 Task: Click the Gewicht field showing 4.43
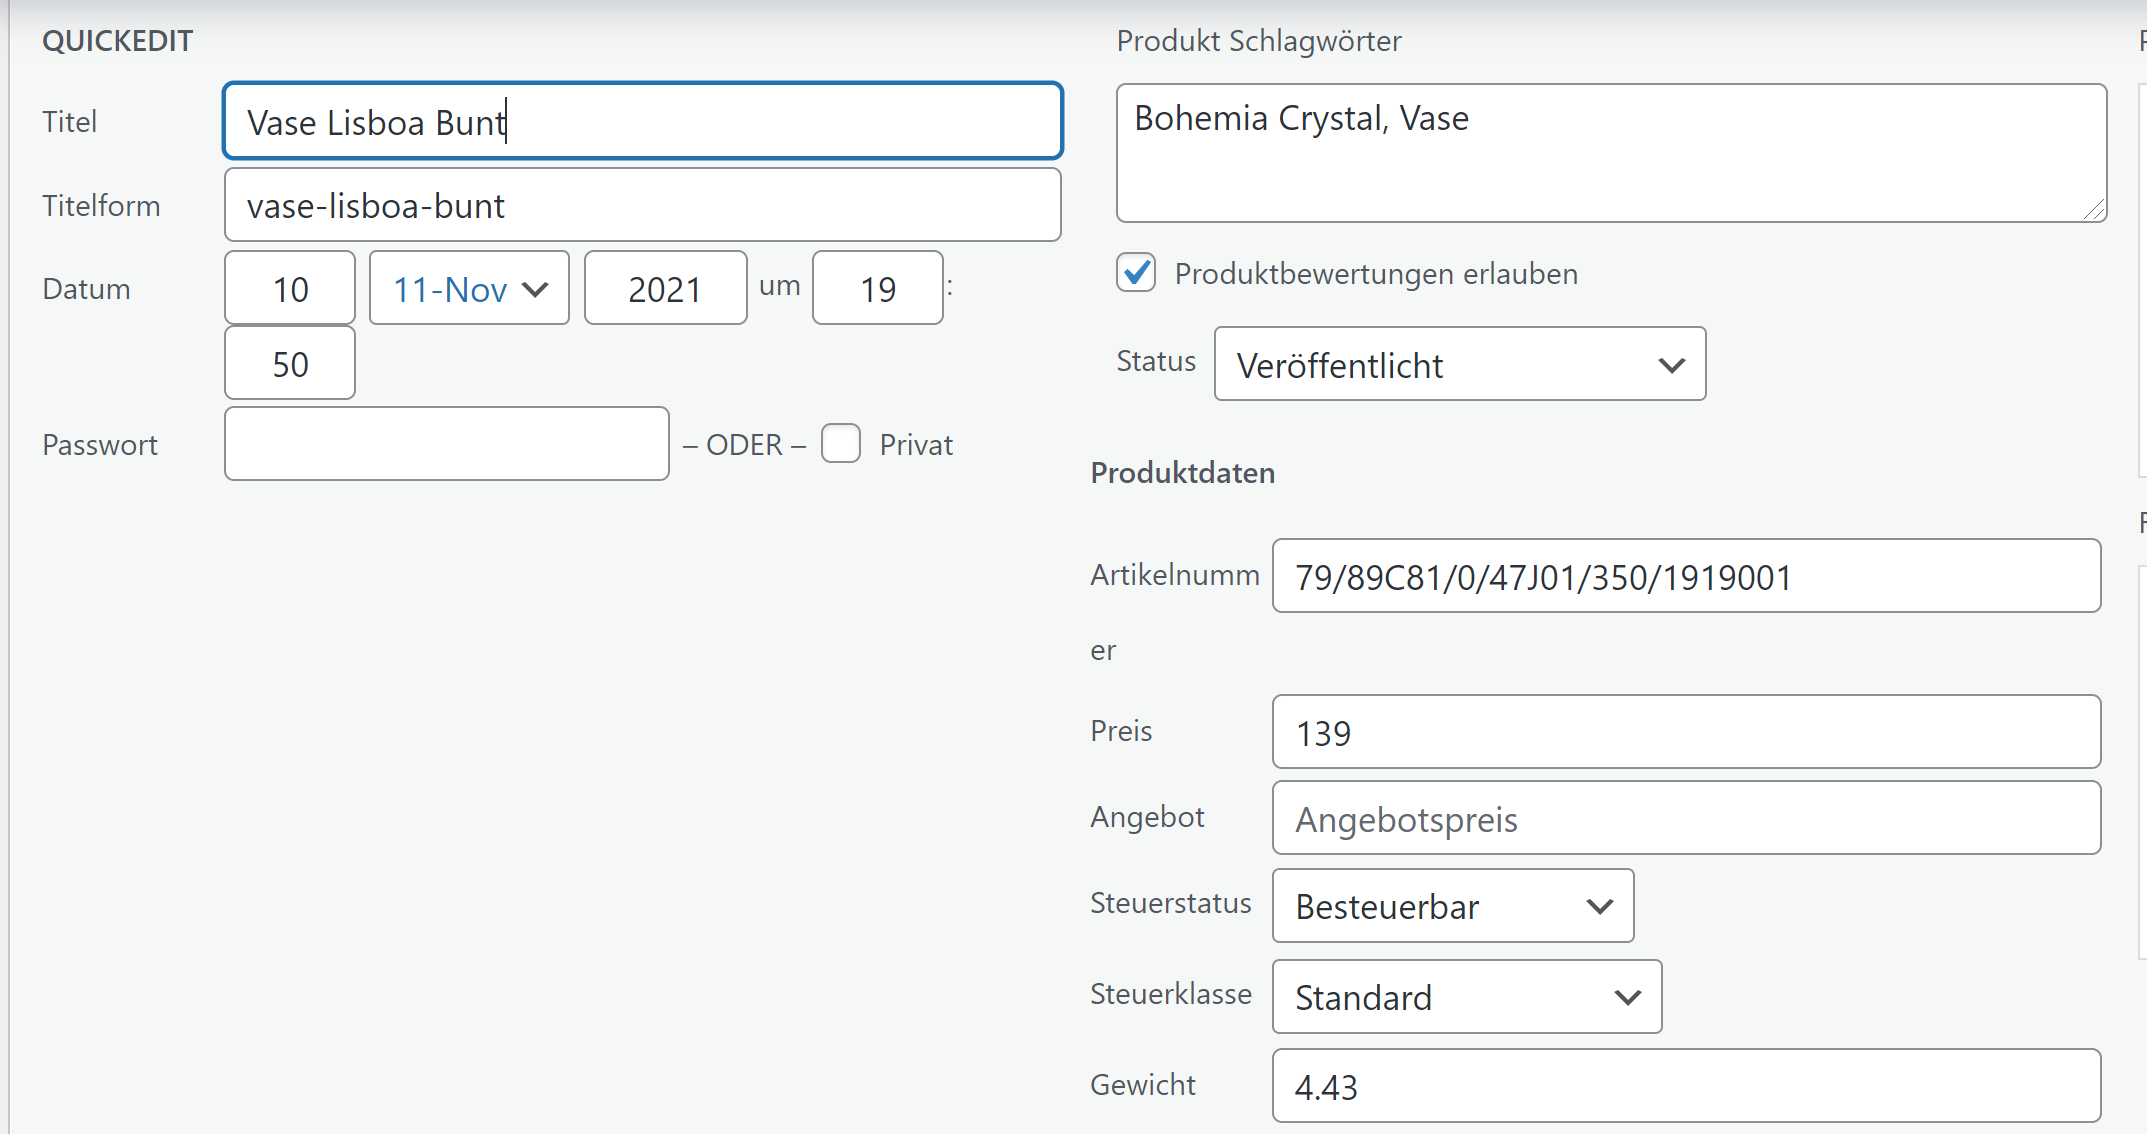tap(1686, 1086)
